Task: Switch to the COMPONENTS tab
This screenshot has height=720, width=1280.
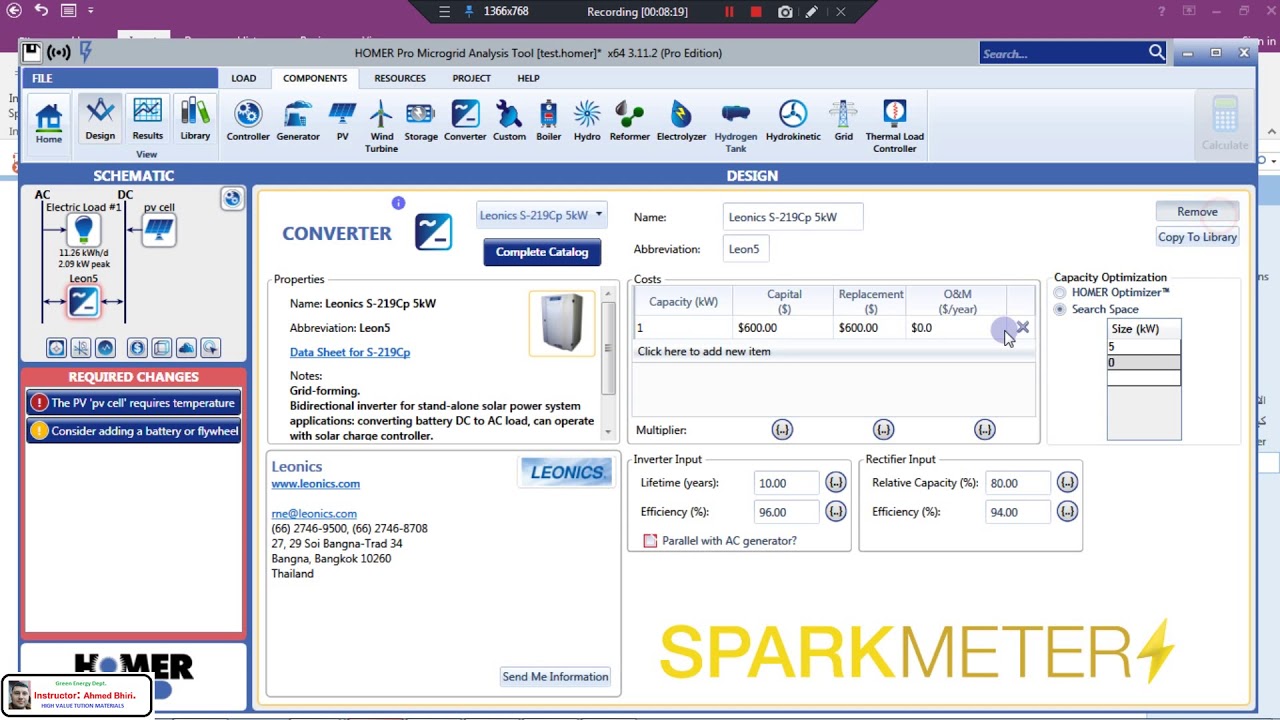Action: click(x=315, y=78)
